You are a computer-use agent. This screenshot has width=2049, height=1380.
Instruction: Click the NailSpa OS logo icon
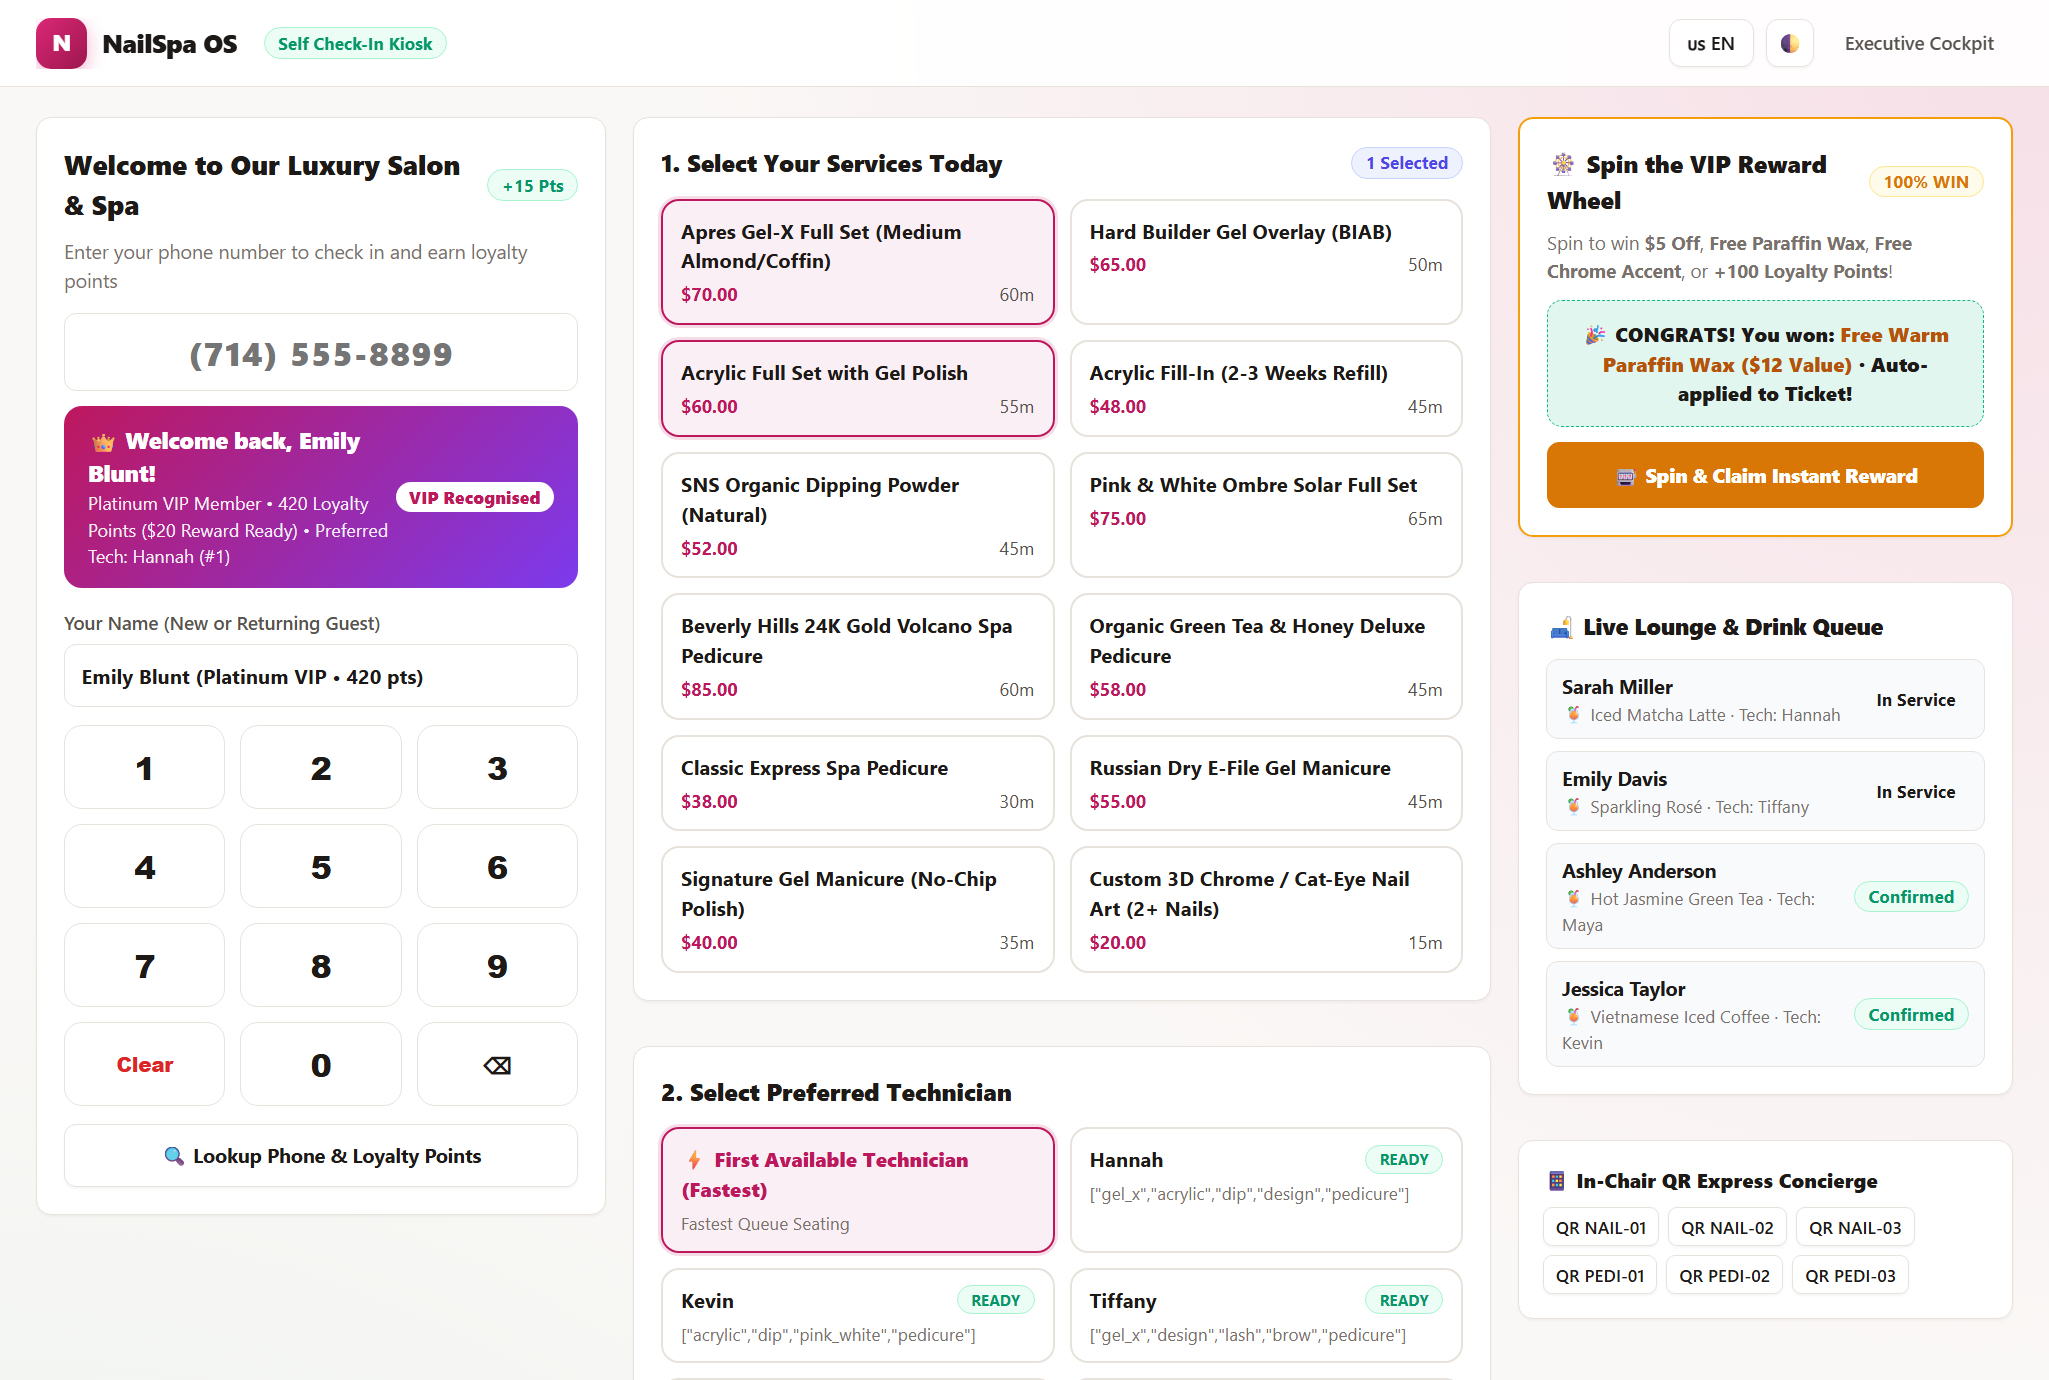(x=61, y=43)
